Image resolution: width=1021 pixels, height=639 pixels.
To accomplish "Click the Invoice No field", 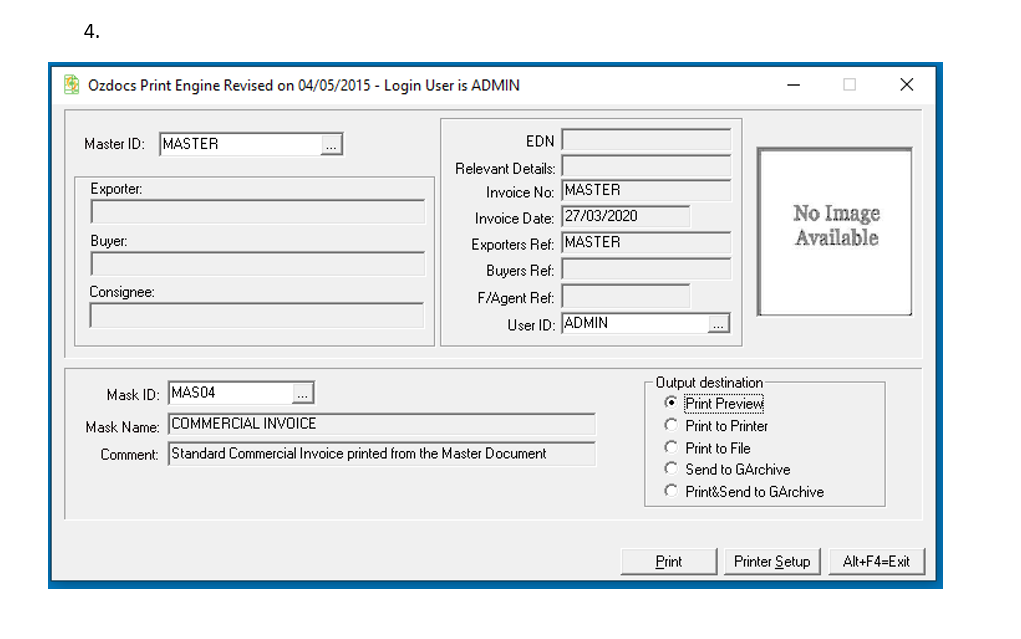I will pos(646,190).
